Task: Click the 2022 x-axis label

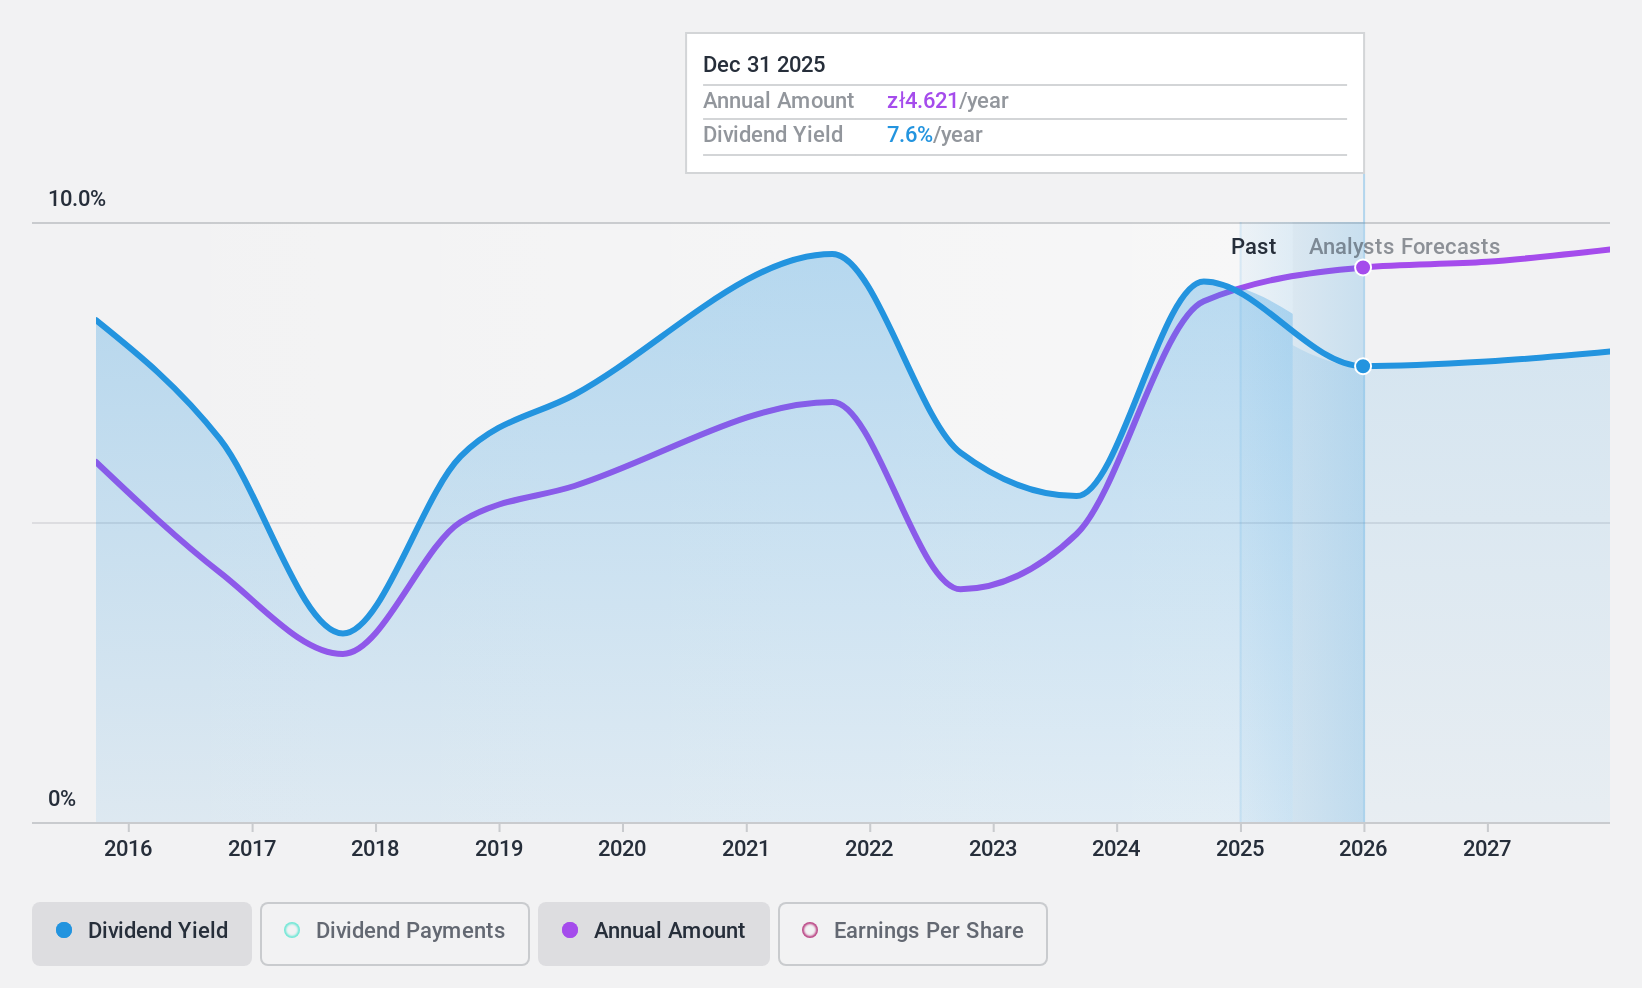Action: pos(869,849)
